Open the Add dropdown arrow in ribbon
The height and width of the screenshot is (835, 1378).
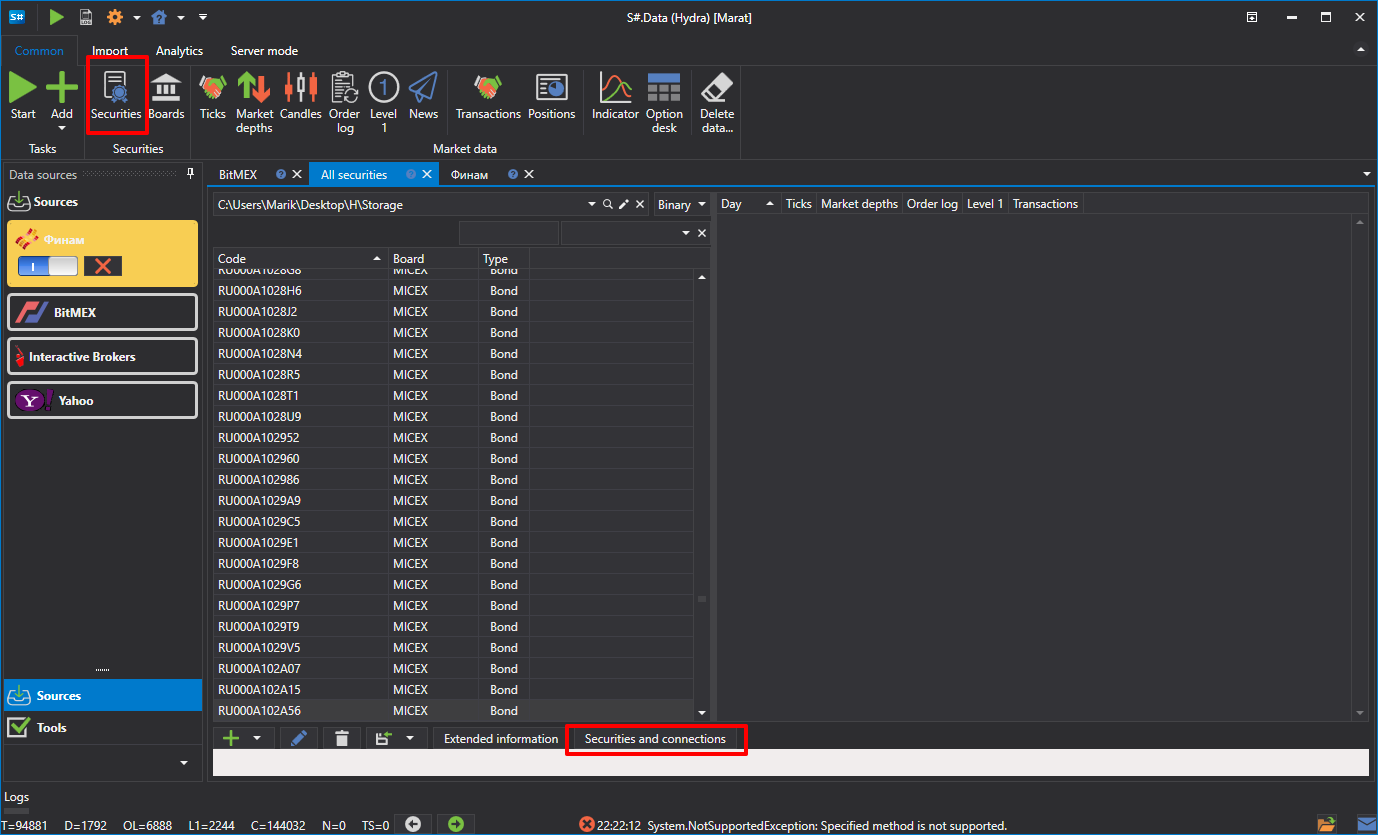62,128
